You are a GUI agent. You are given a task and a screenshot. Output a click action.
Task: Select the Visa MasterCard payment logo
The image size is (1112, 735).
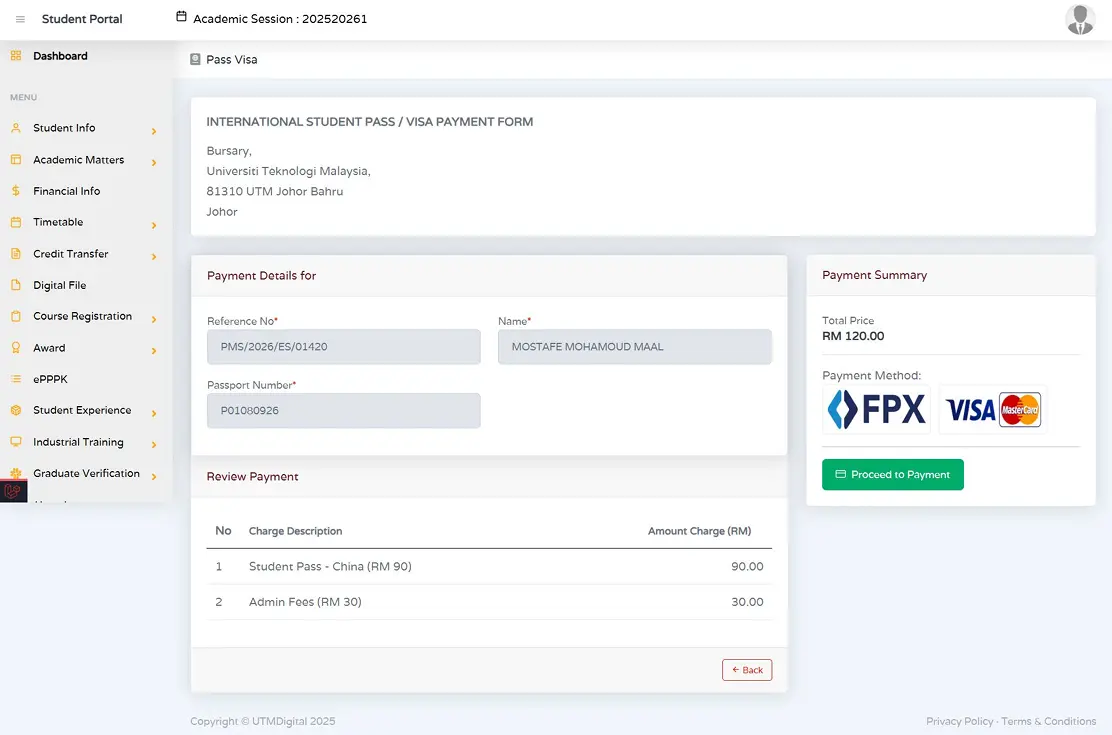coord(993,409)
